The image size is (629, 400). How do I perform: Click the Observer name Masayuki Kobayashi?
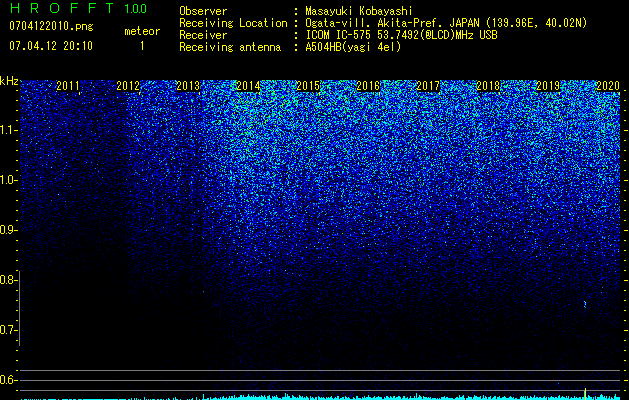(x=359, y=12)
